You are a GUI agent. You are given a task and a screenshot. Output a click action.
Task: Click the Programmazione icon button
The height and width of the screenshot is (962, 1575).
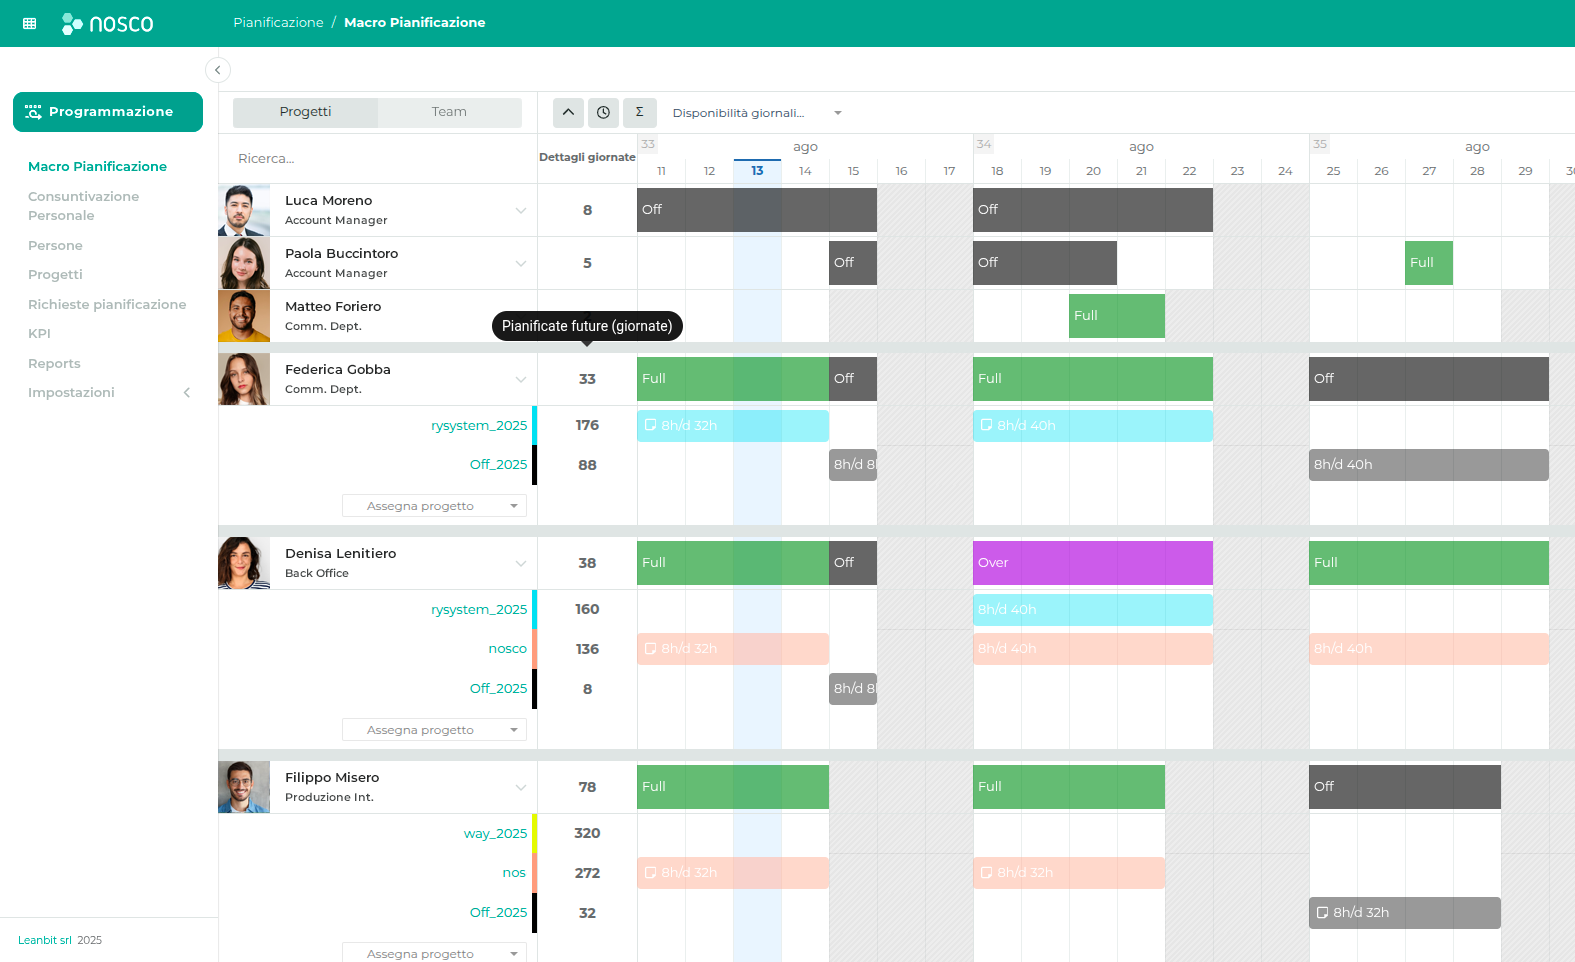point(108,112)
